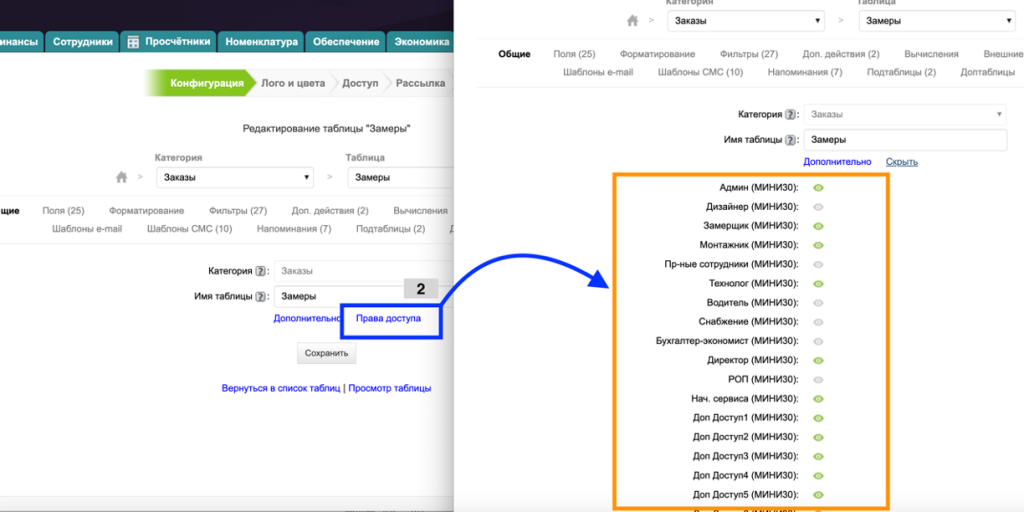The image size is (1024, 512).
Task: Enable access eye for Дизайнер (МИНИЗО)
Action: (x=818, y=207)
